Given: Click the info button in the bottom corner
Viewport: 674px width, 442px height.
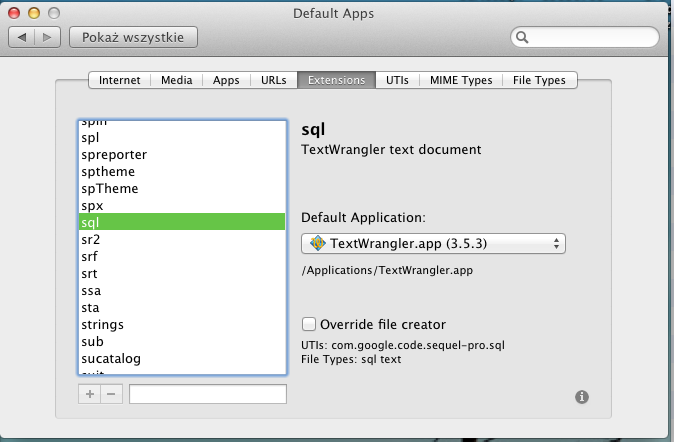Looking at the screenshot, I should pyautogui.click(x=582, y=397).
